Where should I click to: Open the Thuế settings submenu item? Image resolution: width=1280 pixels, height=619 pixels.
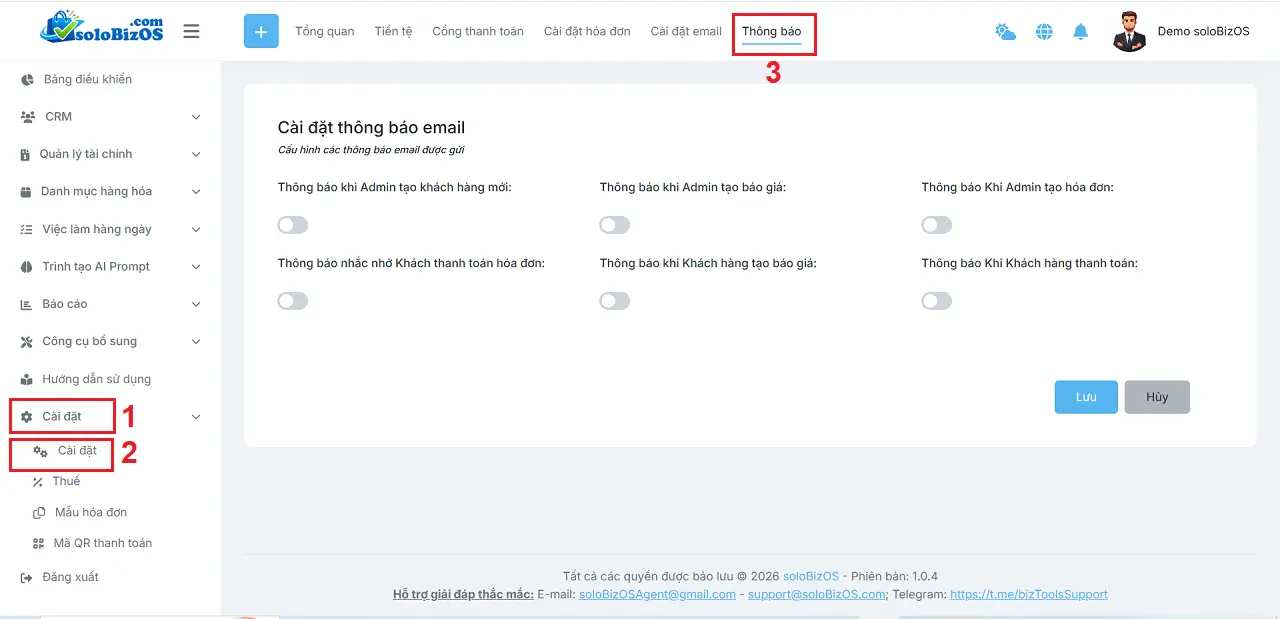coord(66,481)
